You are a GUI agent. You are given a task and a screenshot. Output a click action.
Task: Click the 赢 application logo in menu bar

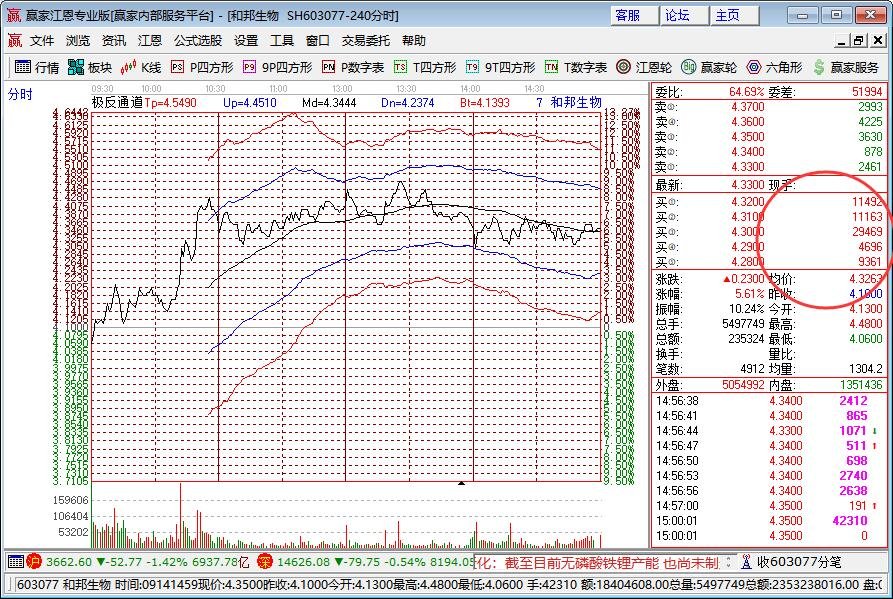(15, 40)
